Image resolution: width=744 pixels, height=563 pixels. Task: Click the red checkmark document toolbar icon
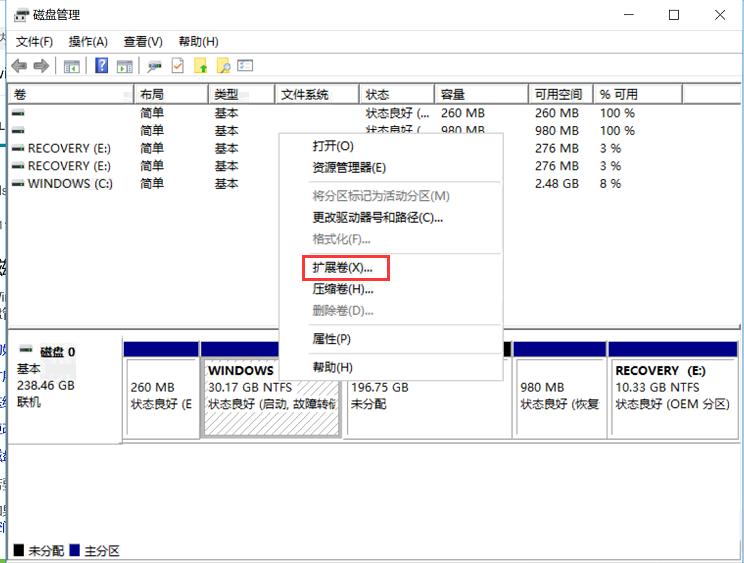[x=177, y=65]
